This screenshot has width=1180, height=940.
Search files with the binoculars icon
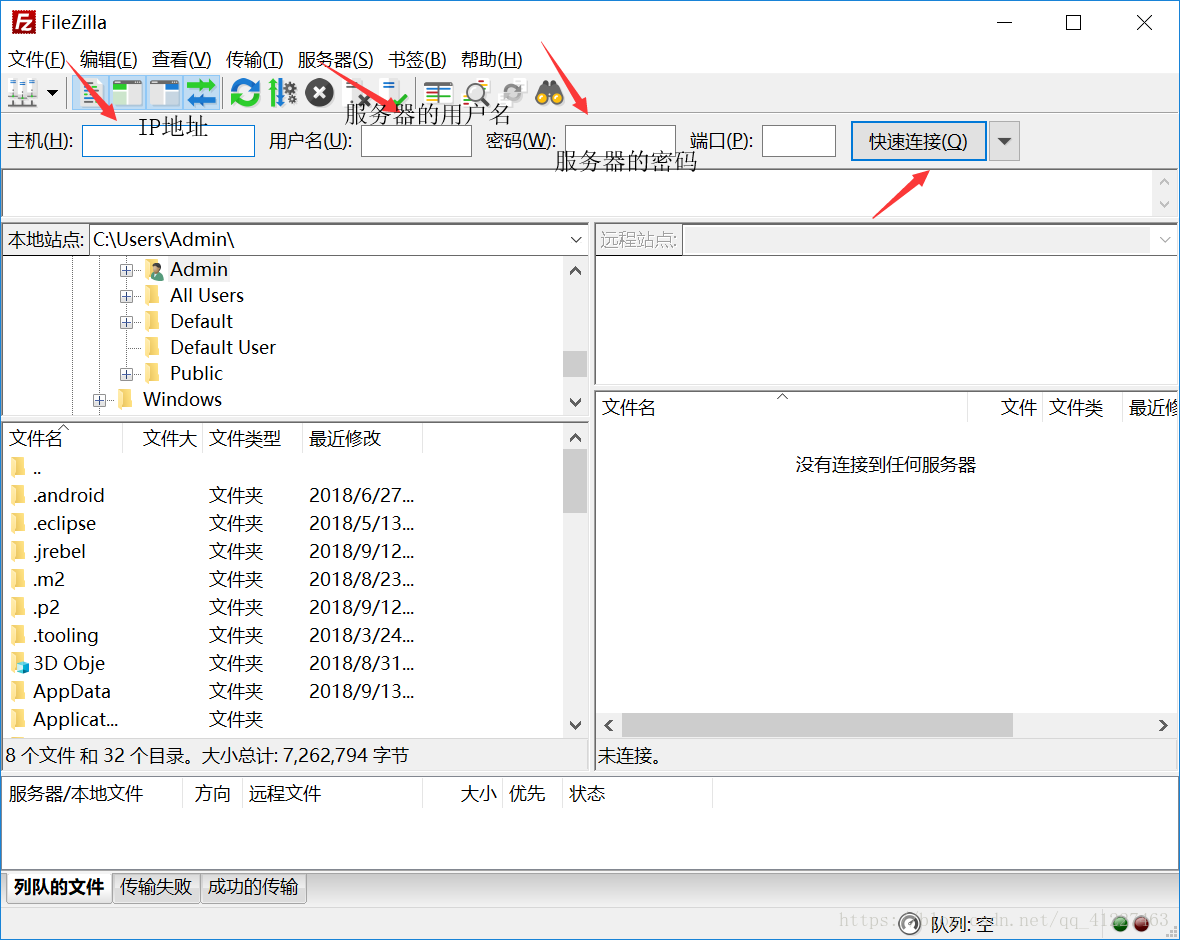[549, 93]
